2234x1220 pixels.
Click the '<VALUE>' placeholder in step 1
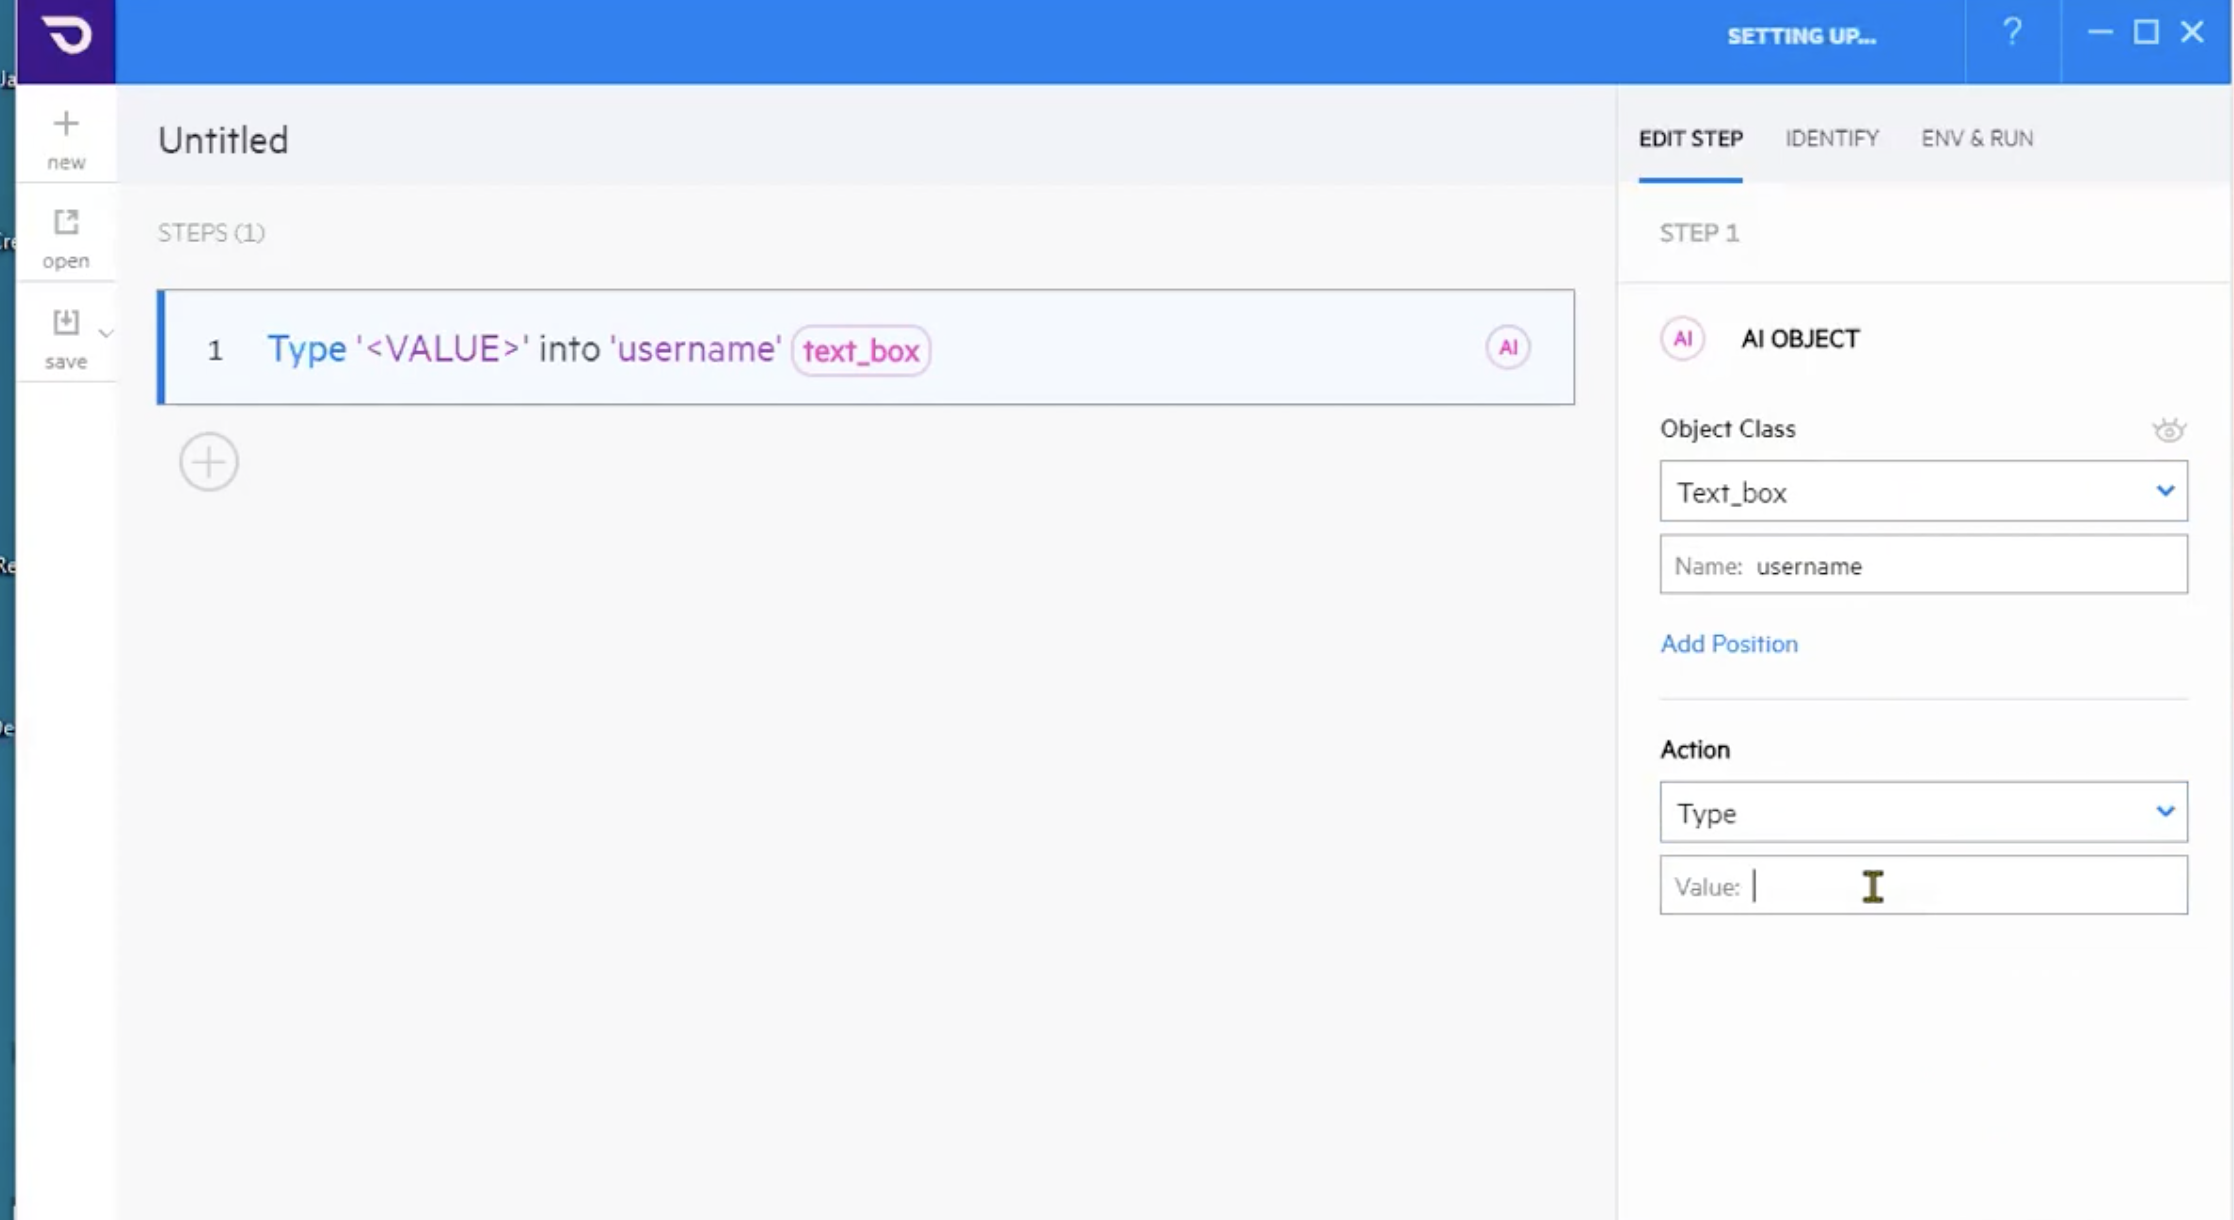[443, 349]
